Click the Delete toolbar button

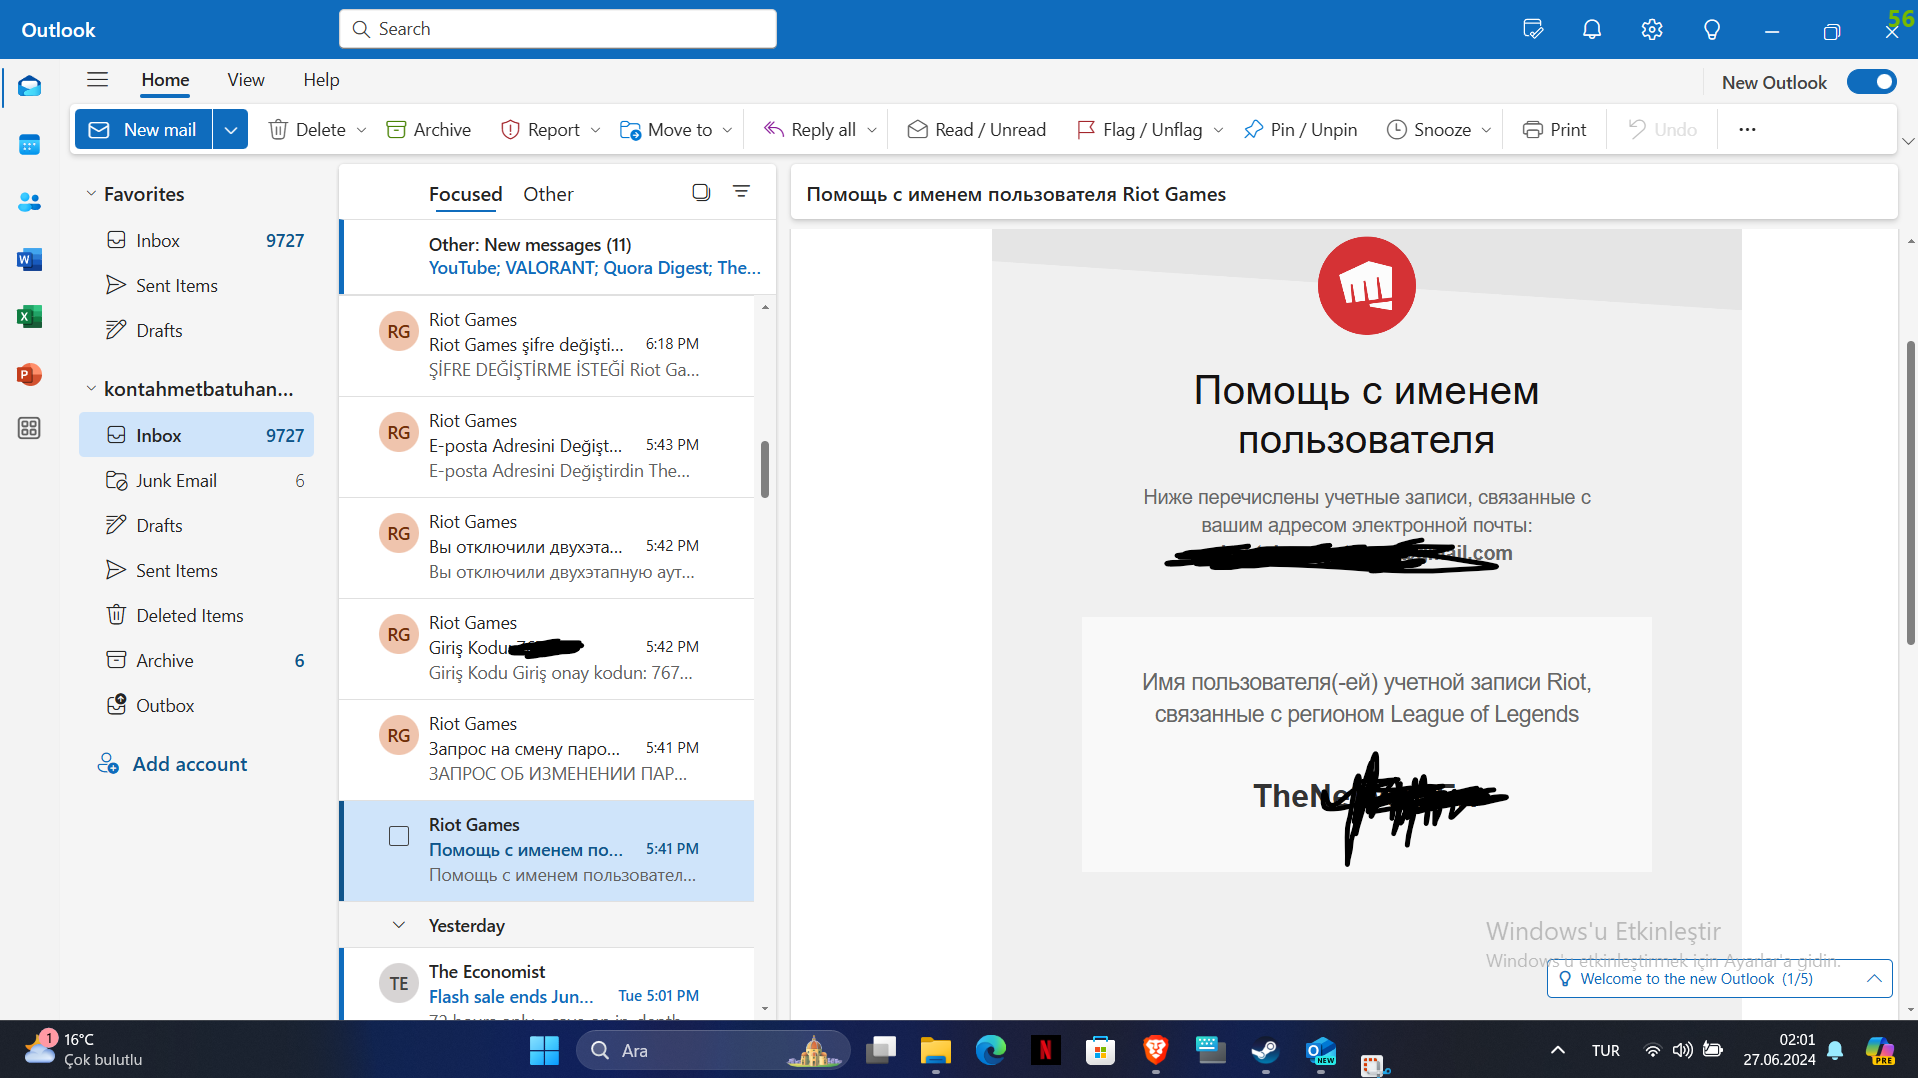click(x=307, y=130)
